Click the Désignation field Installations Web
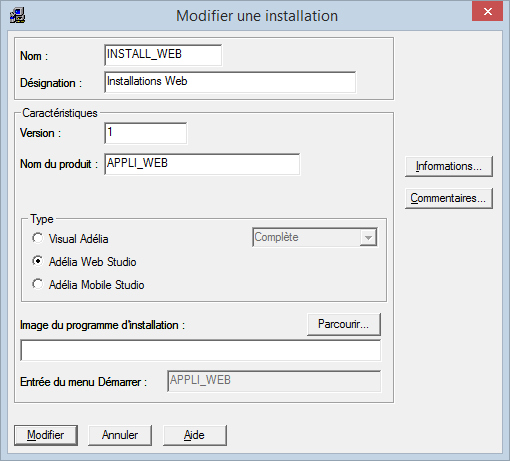Screen dimensions: 510x461 point(230,82)
